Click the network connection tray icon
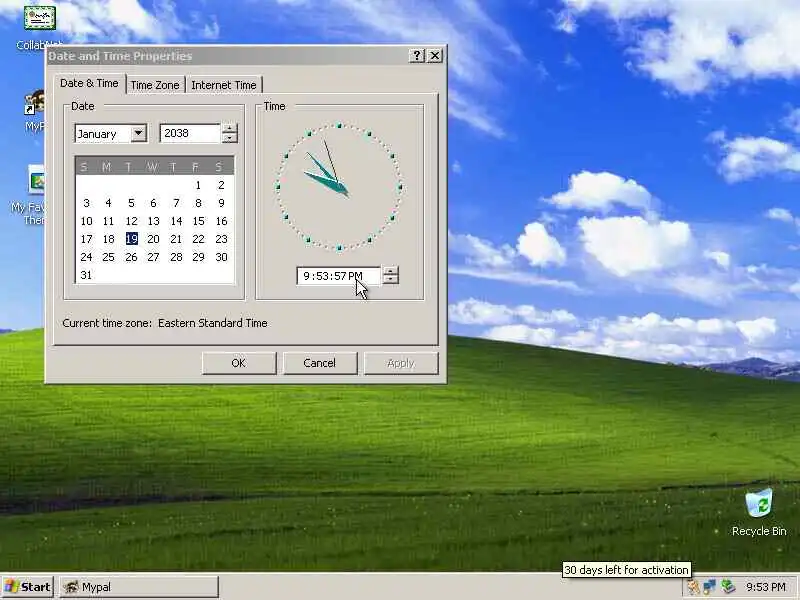 click(x=709, y=587)
